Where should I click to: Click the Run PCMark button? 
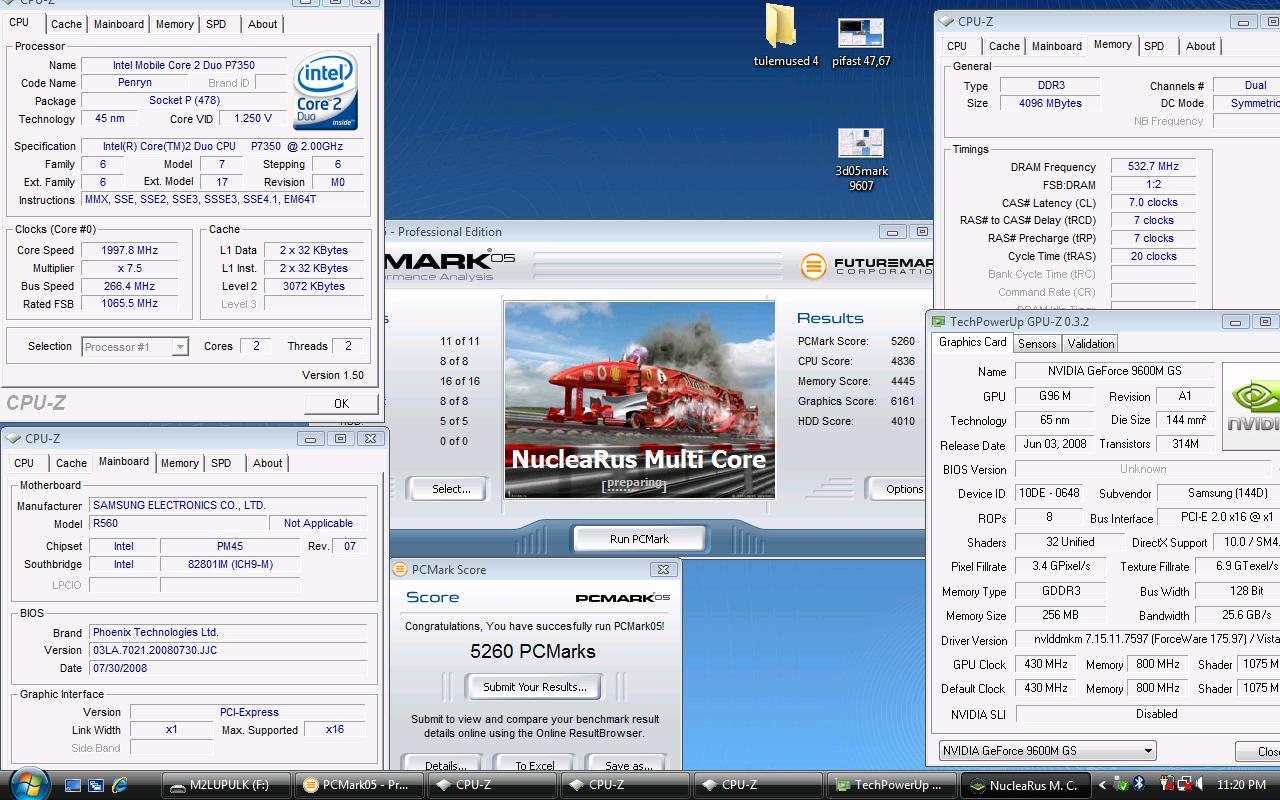pyautogui.click(x=639, y=539)
